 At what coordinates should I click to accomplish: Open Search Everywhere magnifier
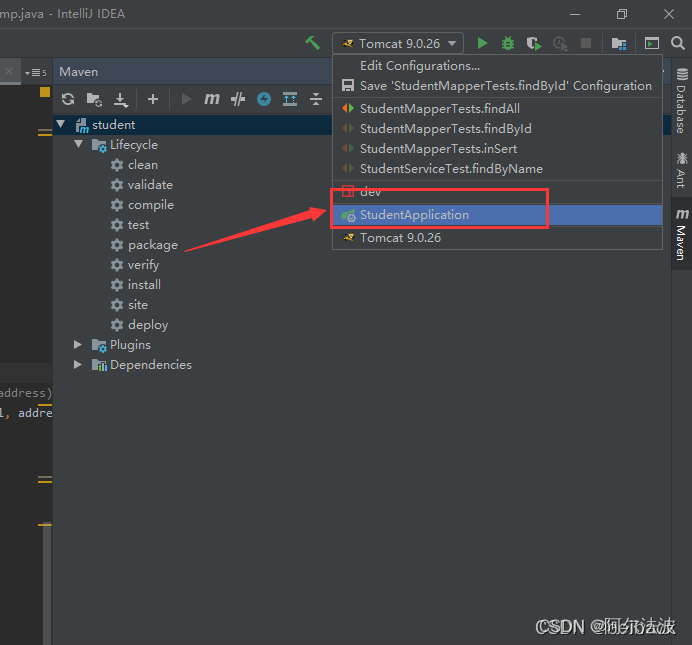678,43
